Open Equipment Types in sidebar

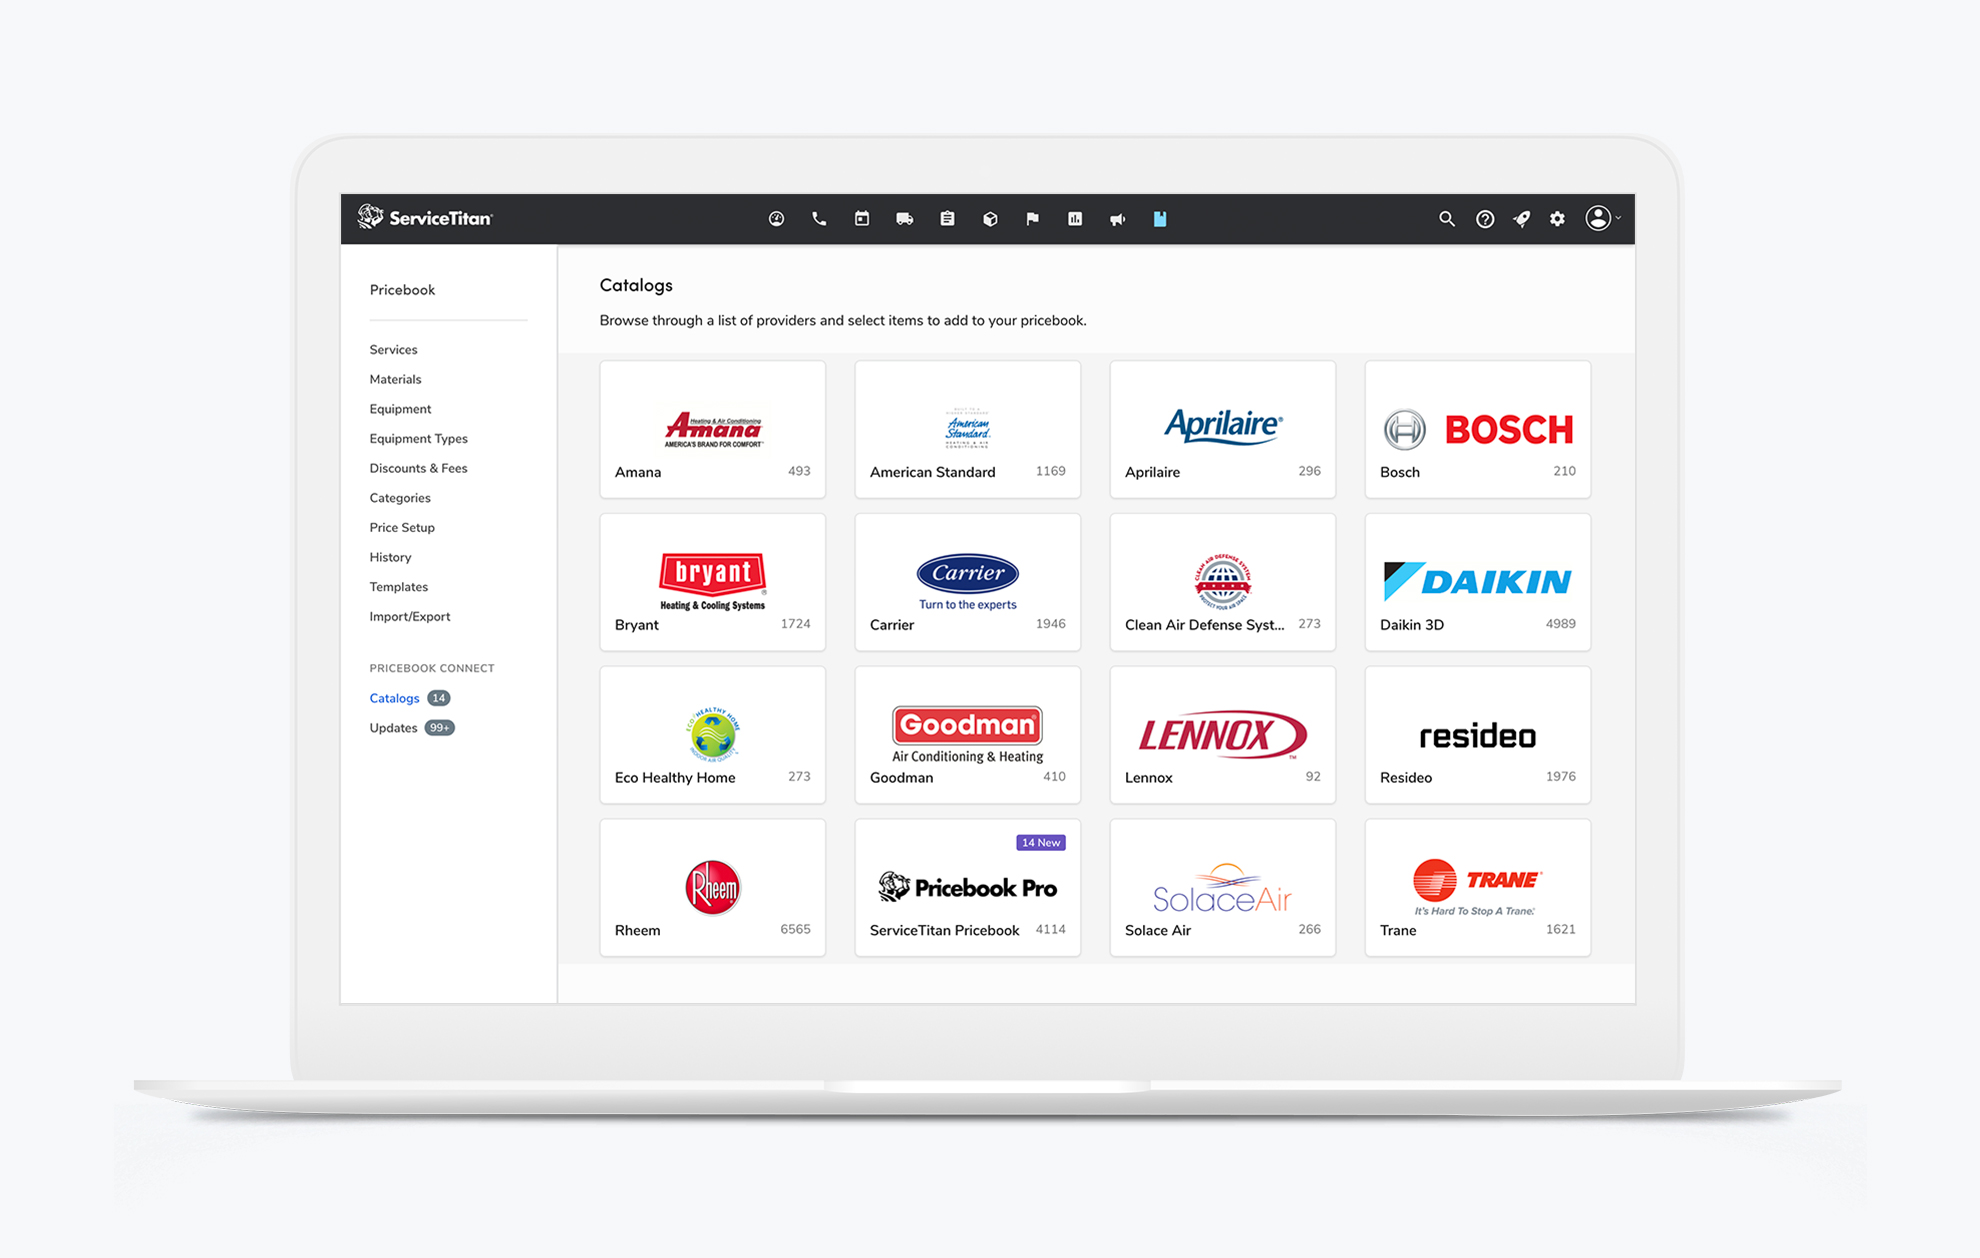(x=418, y=438)
